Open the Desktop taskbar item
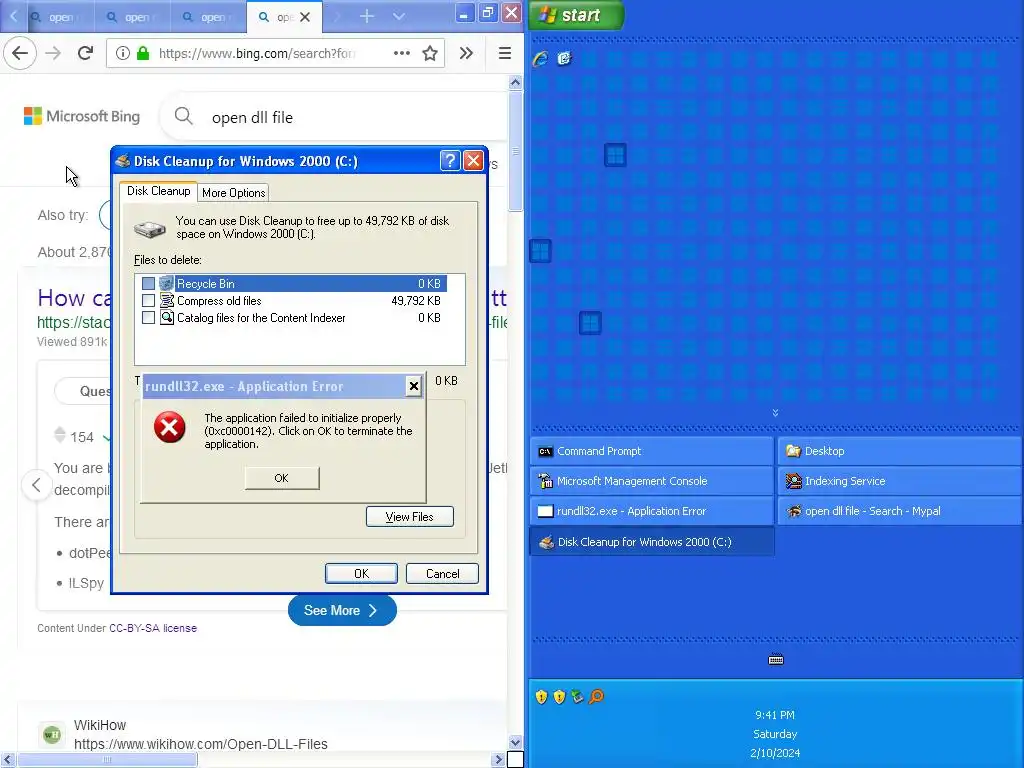The image size is (1024, 768). click(899, 451)
